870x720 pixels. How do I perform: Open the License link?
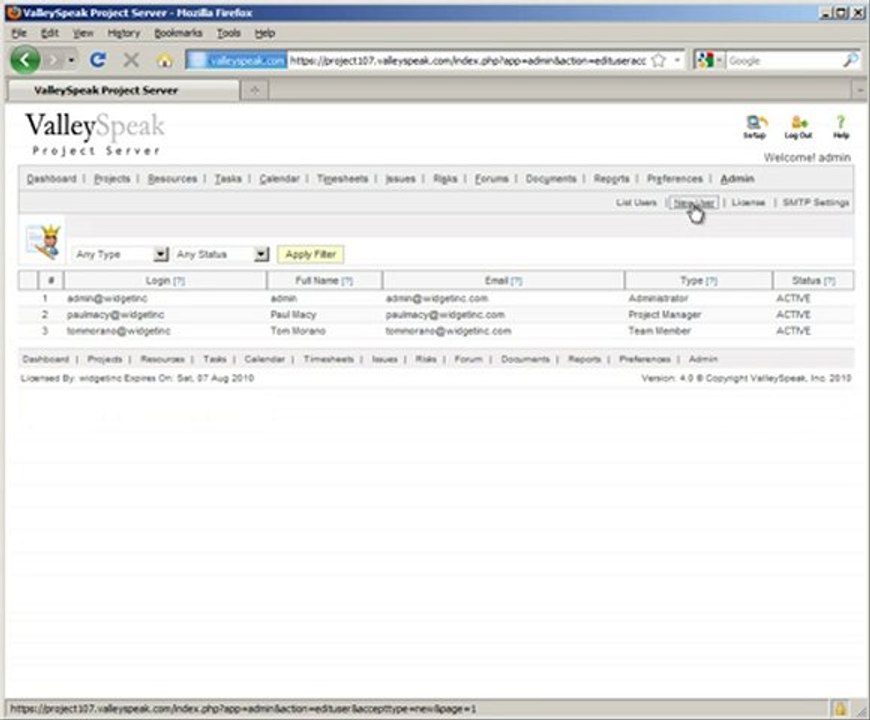[748, 202]
